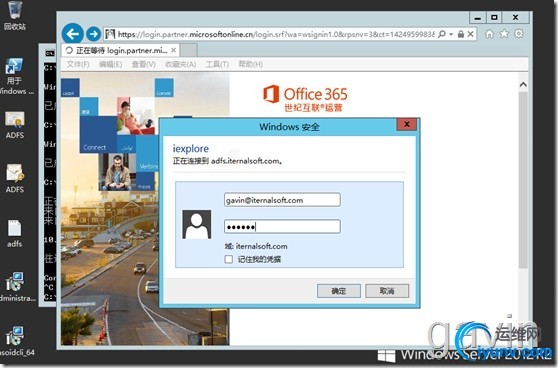
Task: Open the 文件(F) menu
Action: [78, 64]
